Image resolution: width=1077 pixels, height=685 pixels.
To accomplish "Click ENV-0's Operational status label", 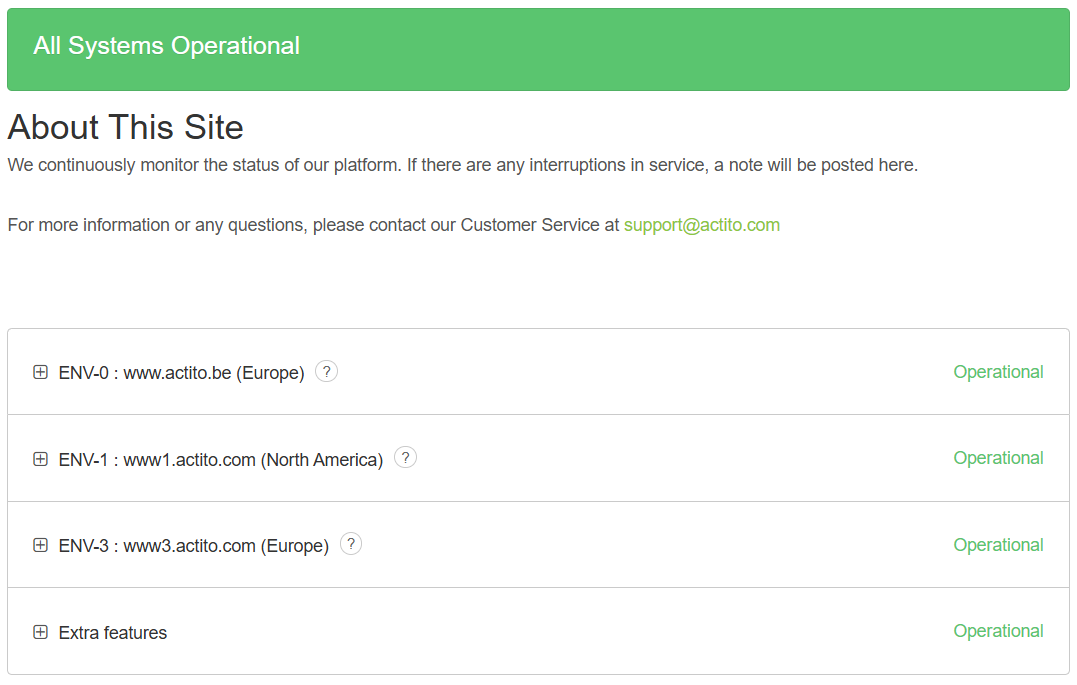I will pyautogui.click(x=998, y=371).
